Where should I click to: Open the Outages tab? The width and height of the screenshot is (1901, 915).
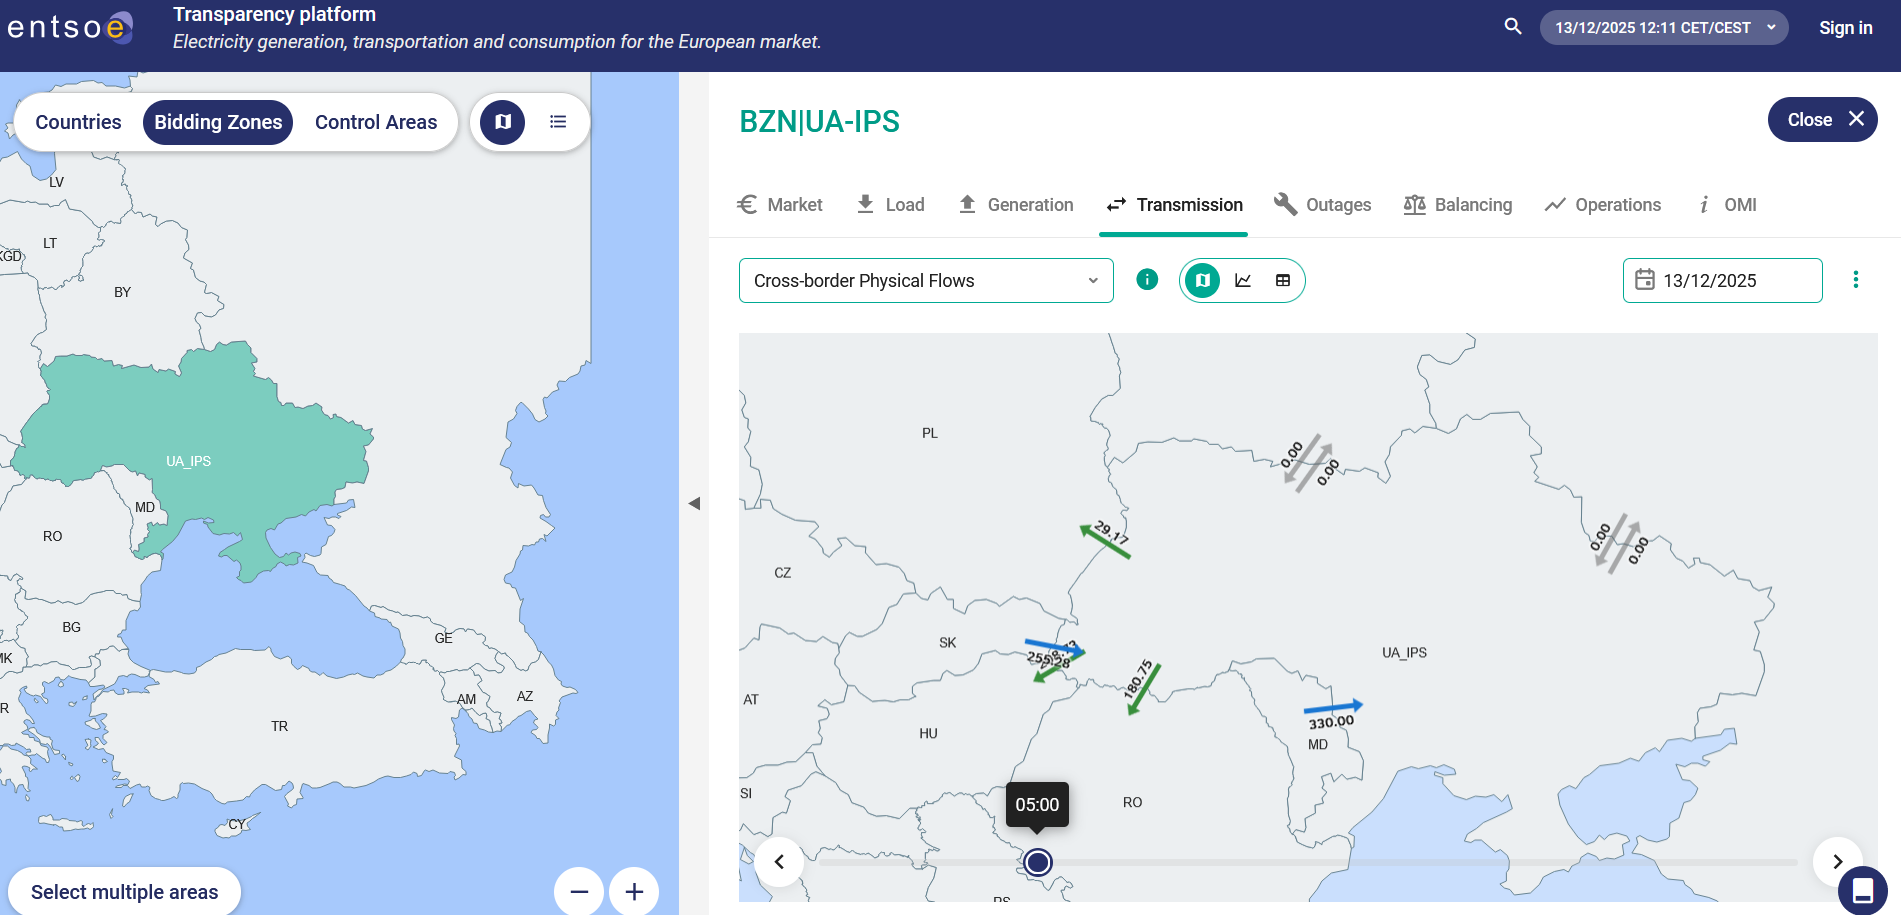pyautogui.click(x=1323, y=205)
